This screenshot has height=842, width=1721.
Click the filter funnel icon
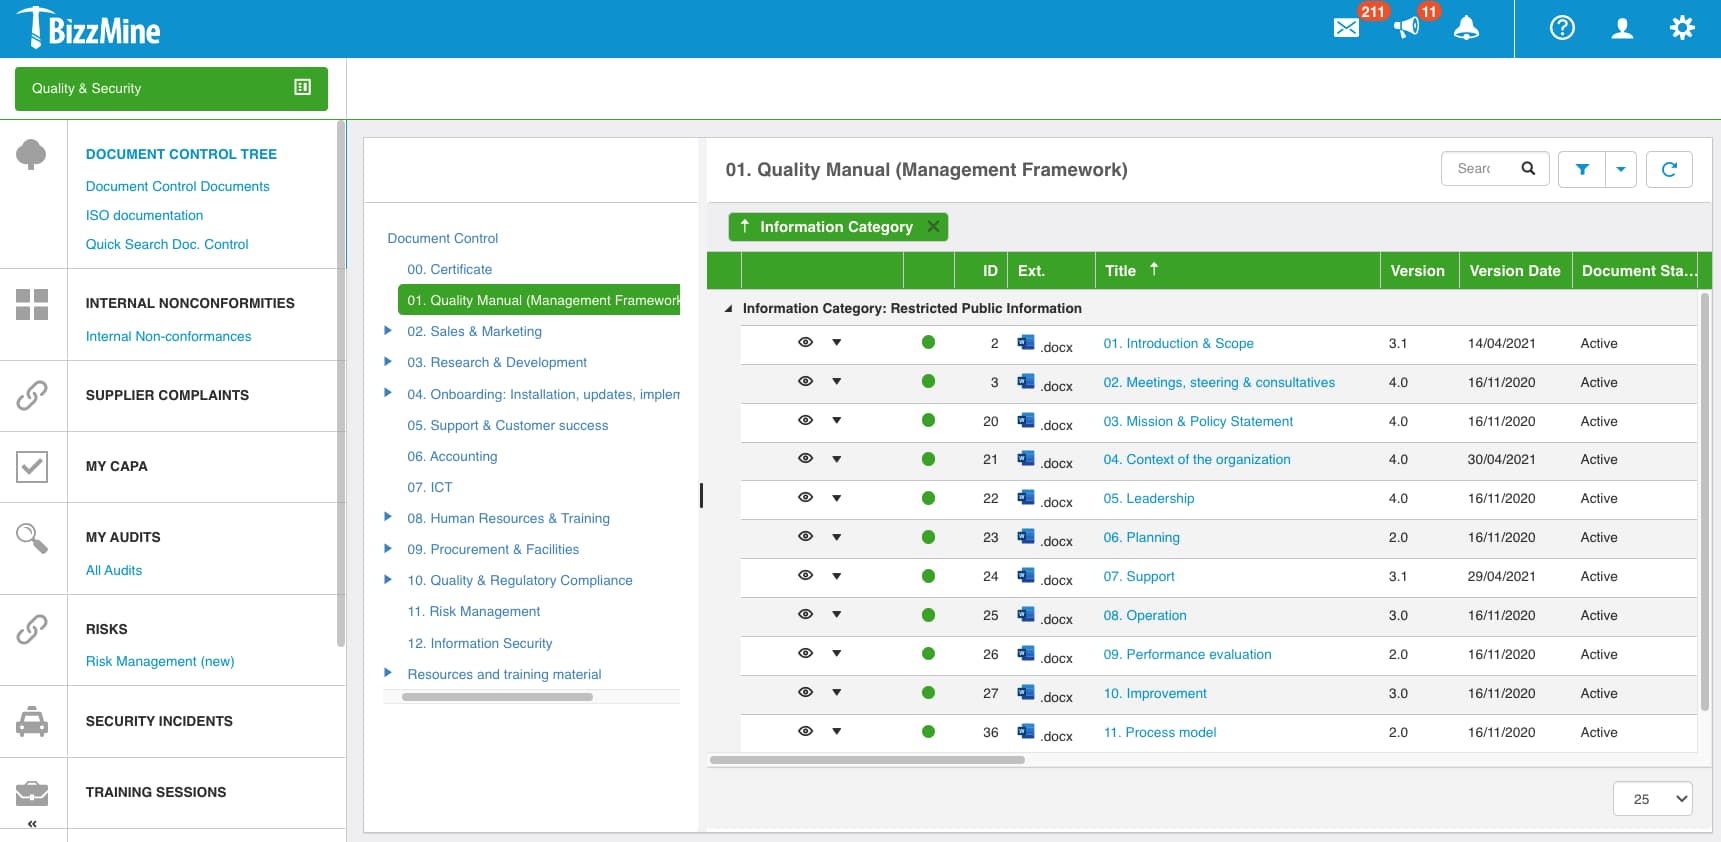pyautogui.click(x=1582, y=169)
